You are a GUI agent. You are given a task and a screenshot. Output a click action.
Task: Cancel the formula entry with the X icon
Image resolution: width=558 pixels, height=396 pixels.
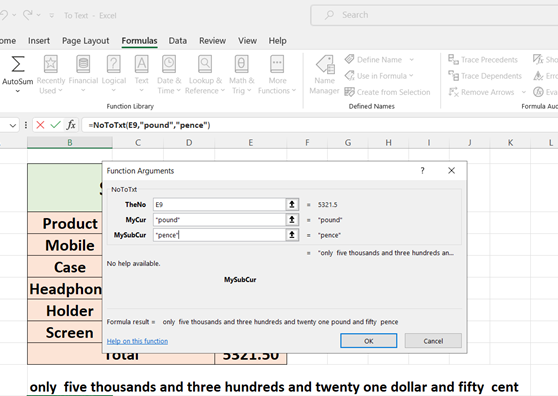[40, 125]
